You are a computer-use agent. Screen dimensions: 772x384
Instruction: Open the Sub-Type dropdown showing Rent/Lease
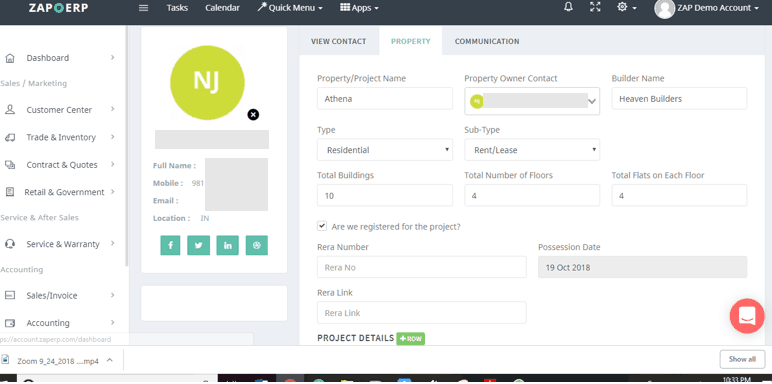click(532, 150)
